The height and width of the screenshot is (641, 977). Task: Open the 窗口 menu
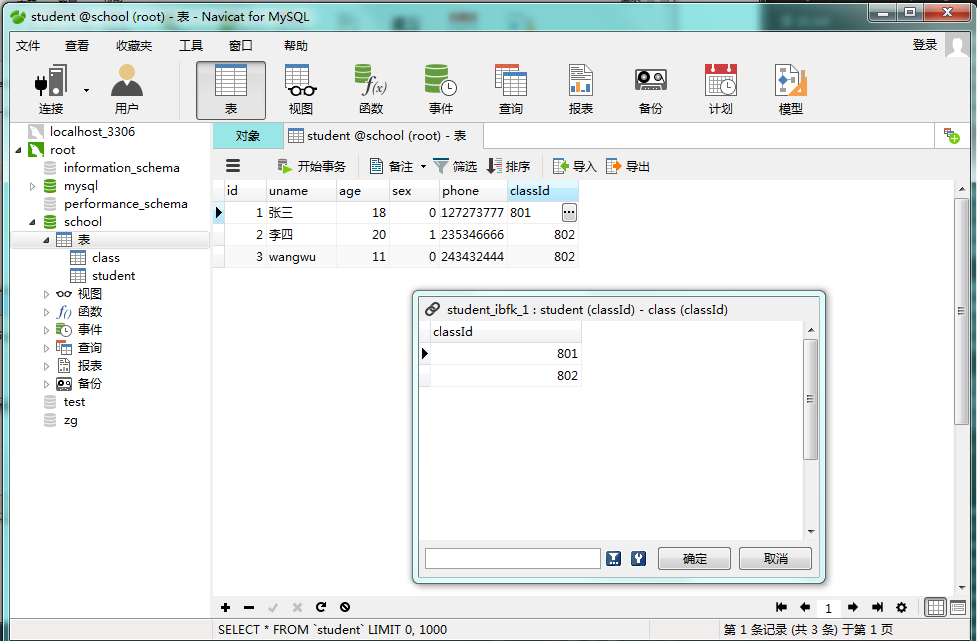[x=241, y=45]
